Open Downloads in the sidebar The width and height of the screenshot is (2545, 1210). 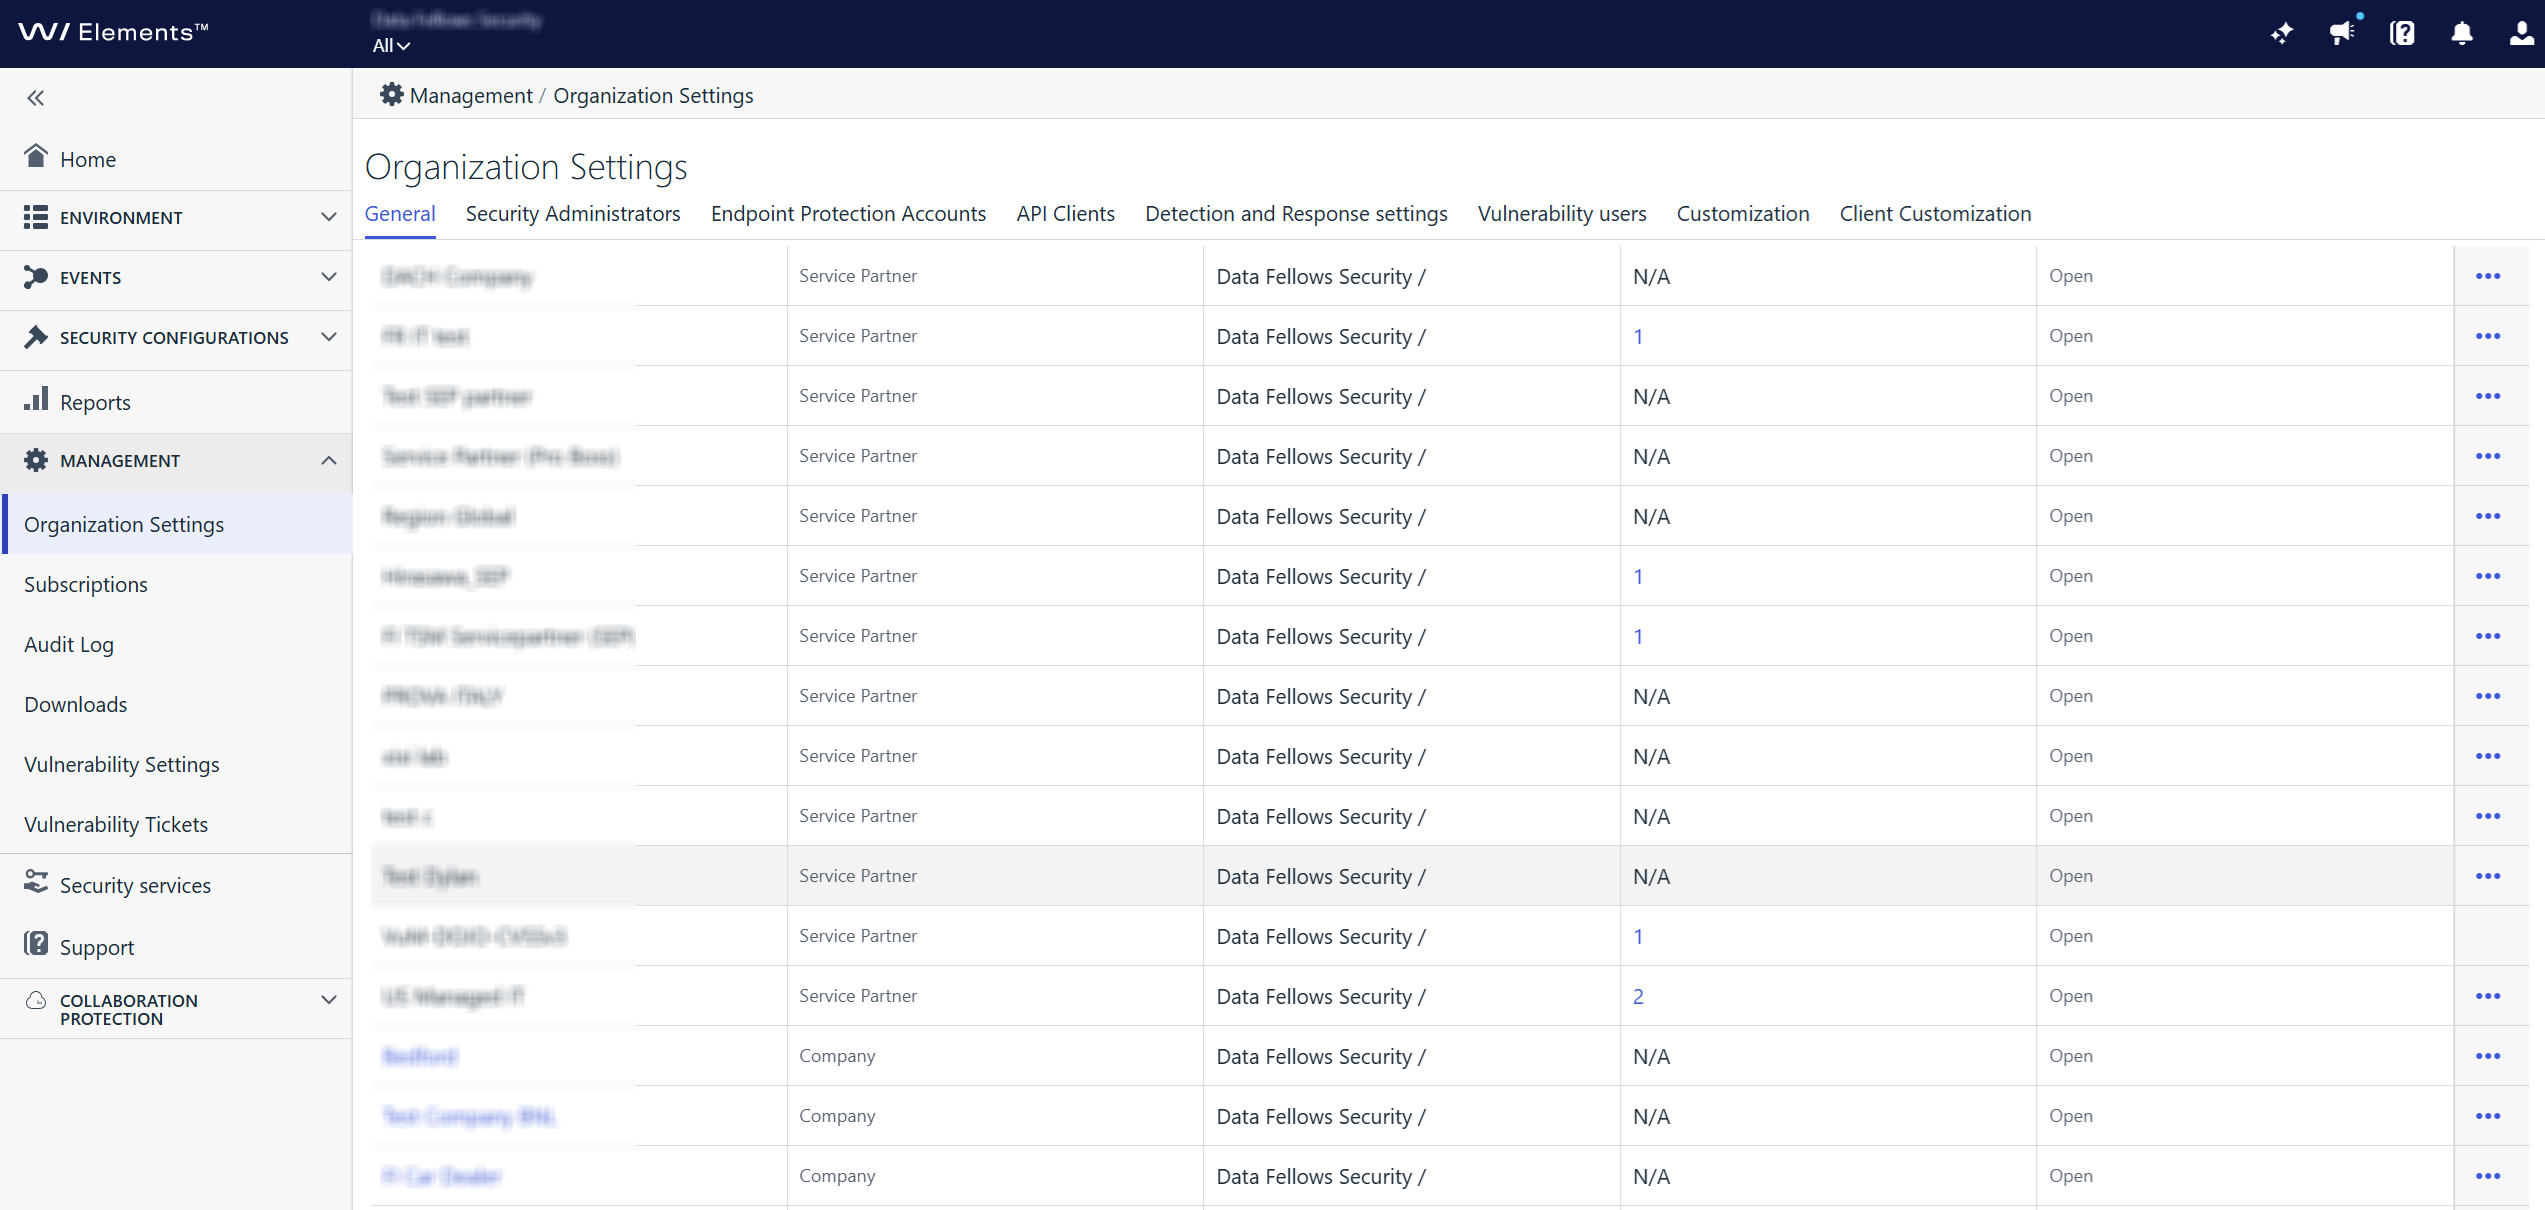coord(76,704)
